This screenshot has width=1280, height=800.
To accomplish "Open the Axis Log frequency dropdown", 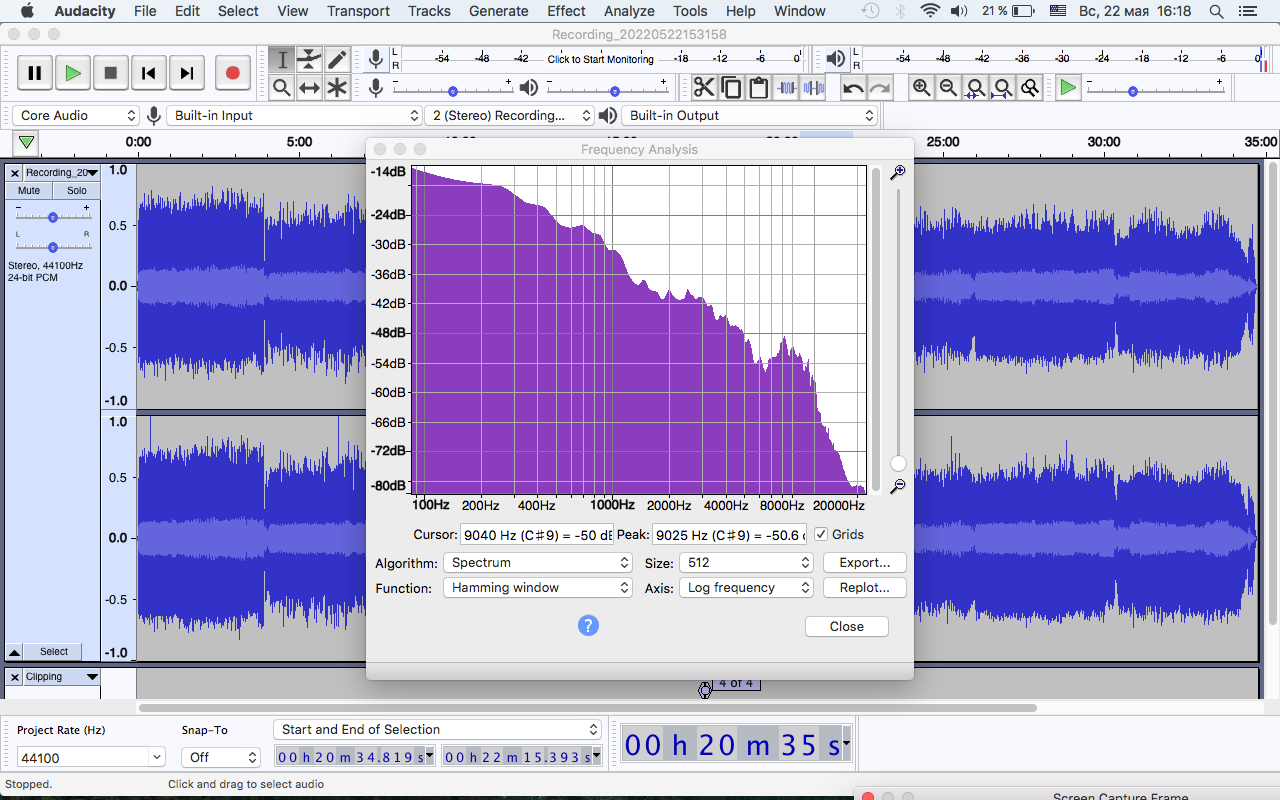I will (x=746, y=588).
